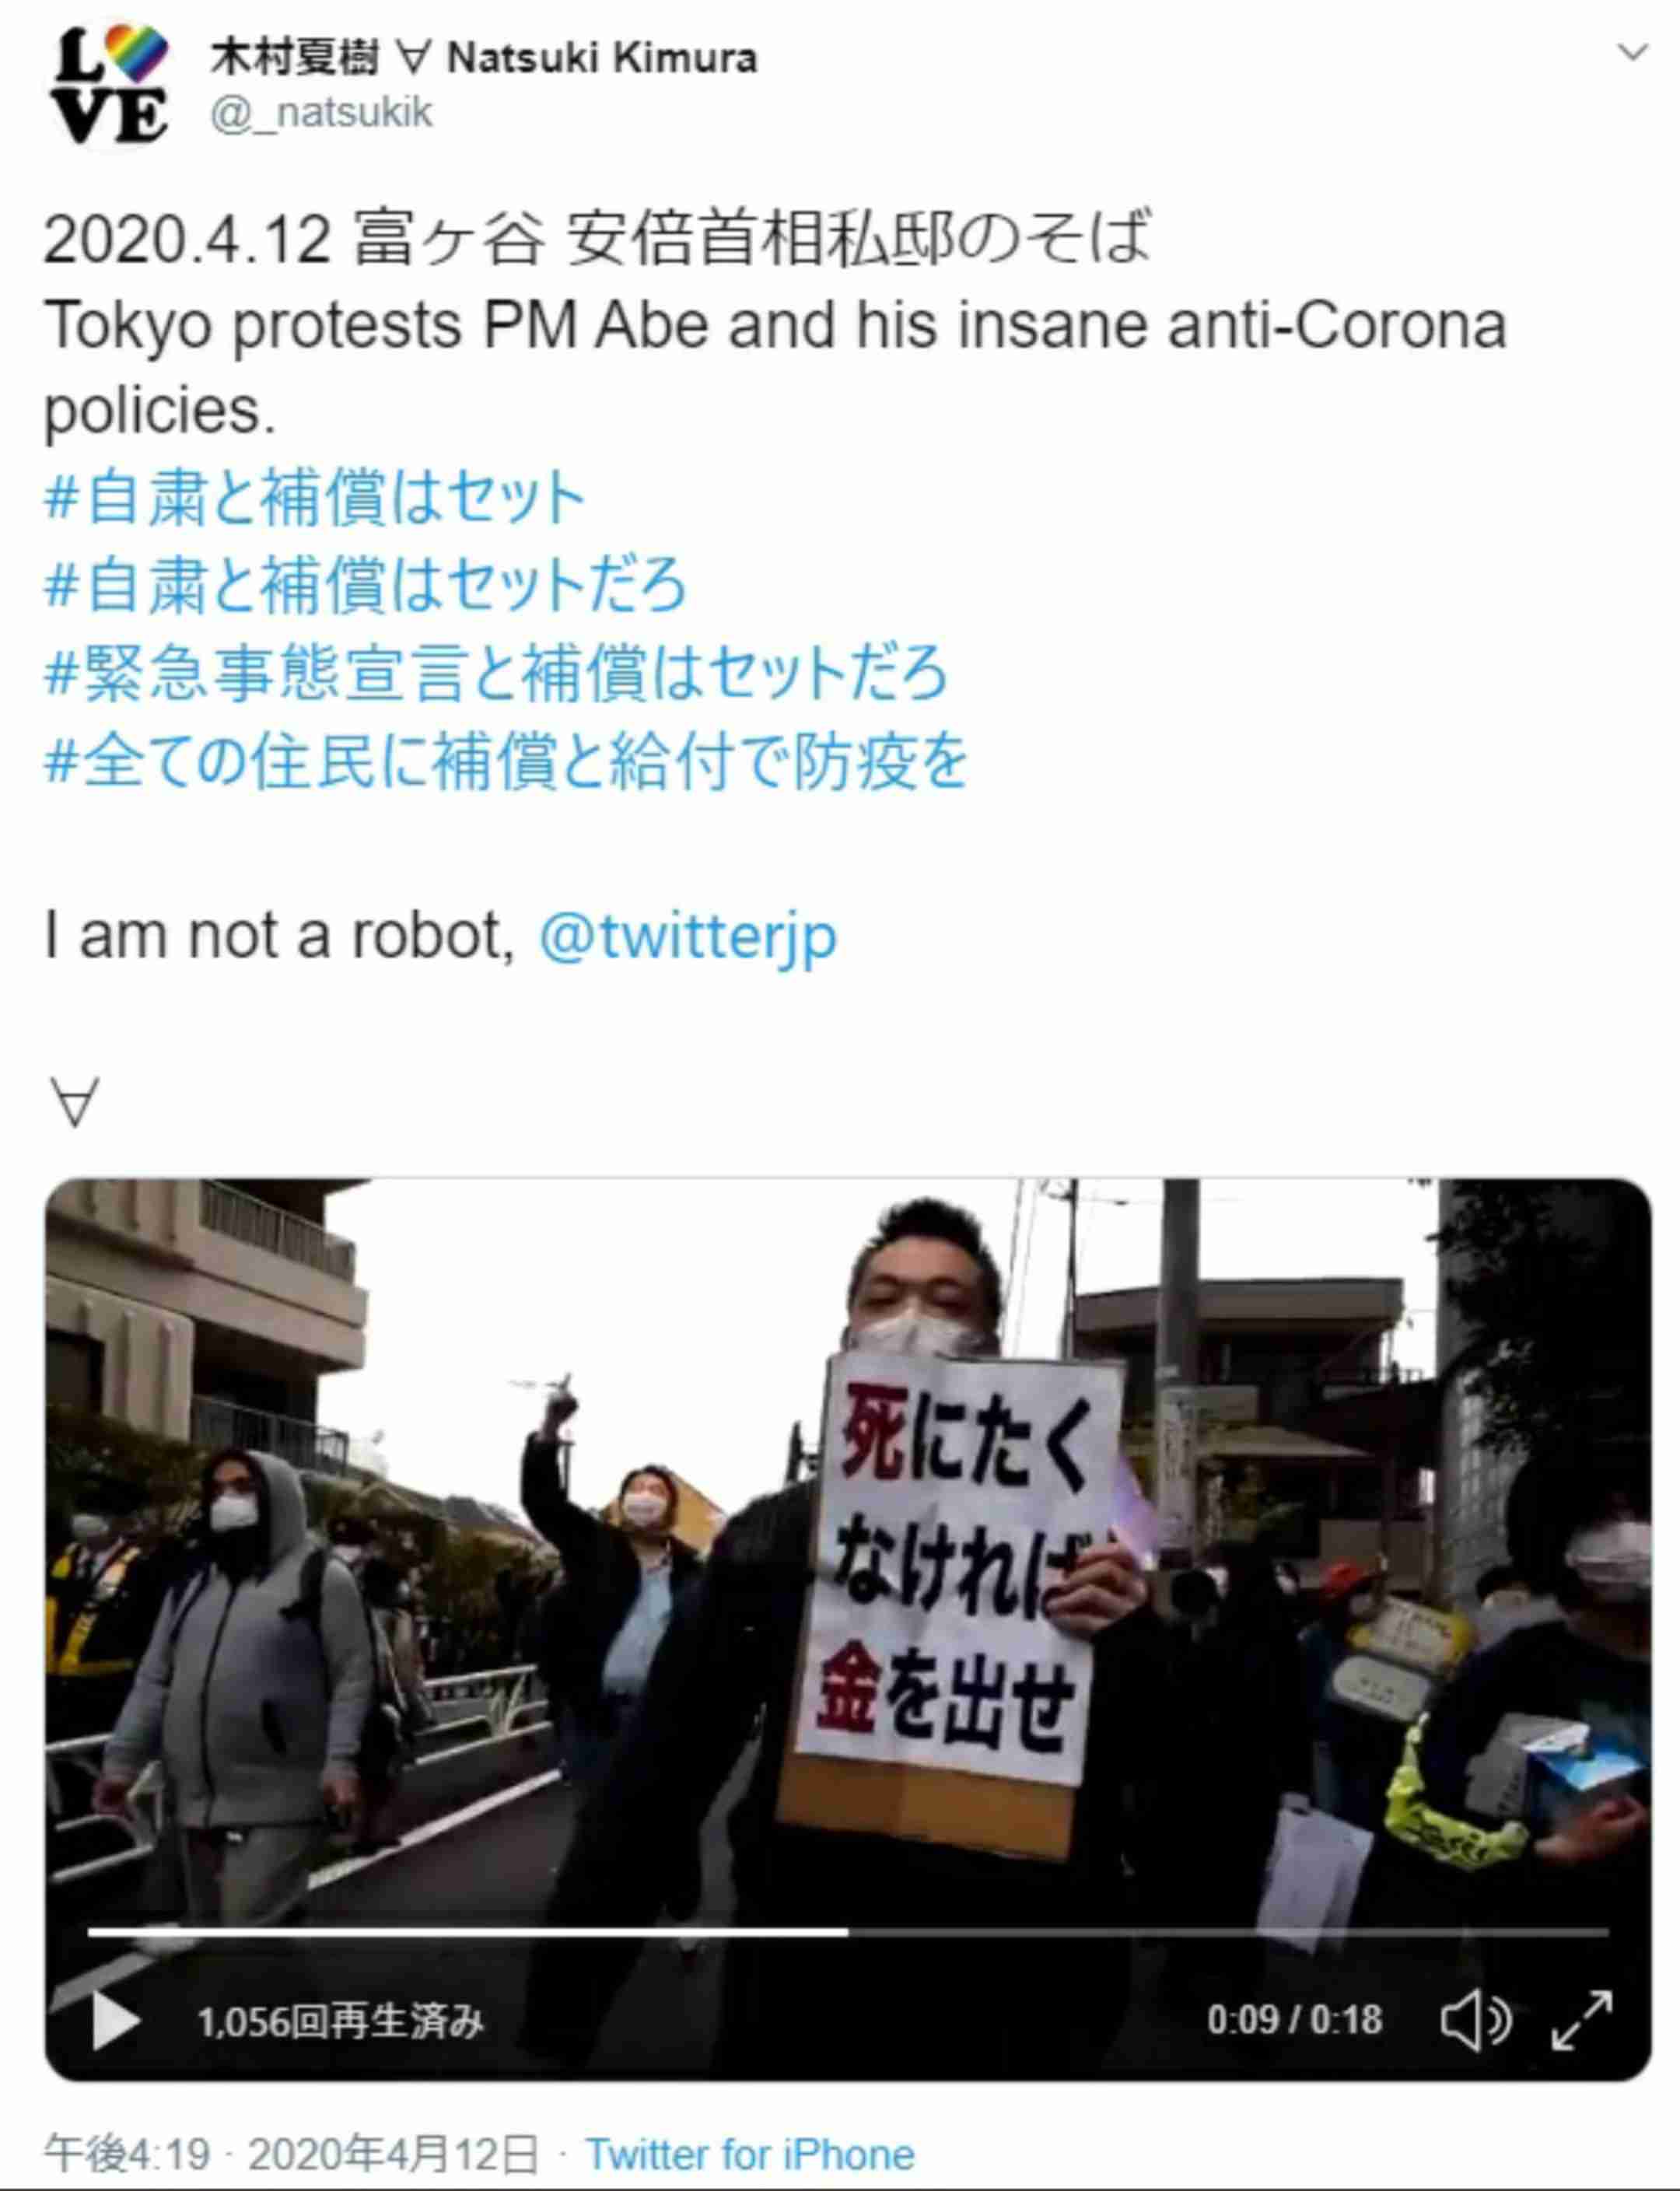Open hashtag #自粛と補償はセットだろ
The image size is (1680, 2191).
point(366,585)
